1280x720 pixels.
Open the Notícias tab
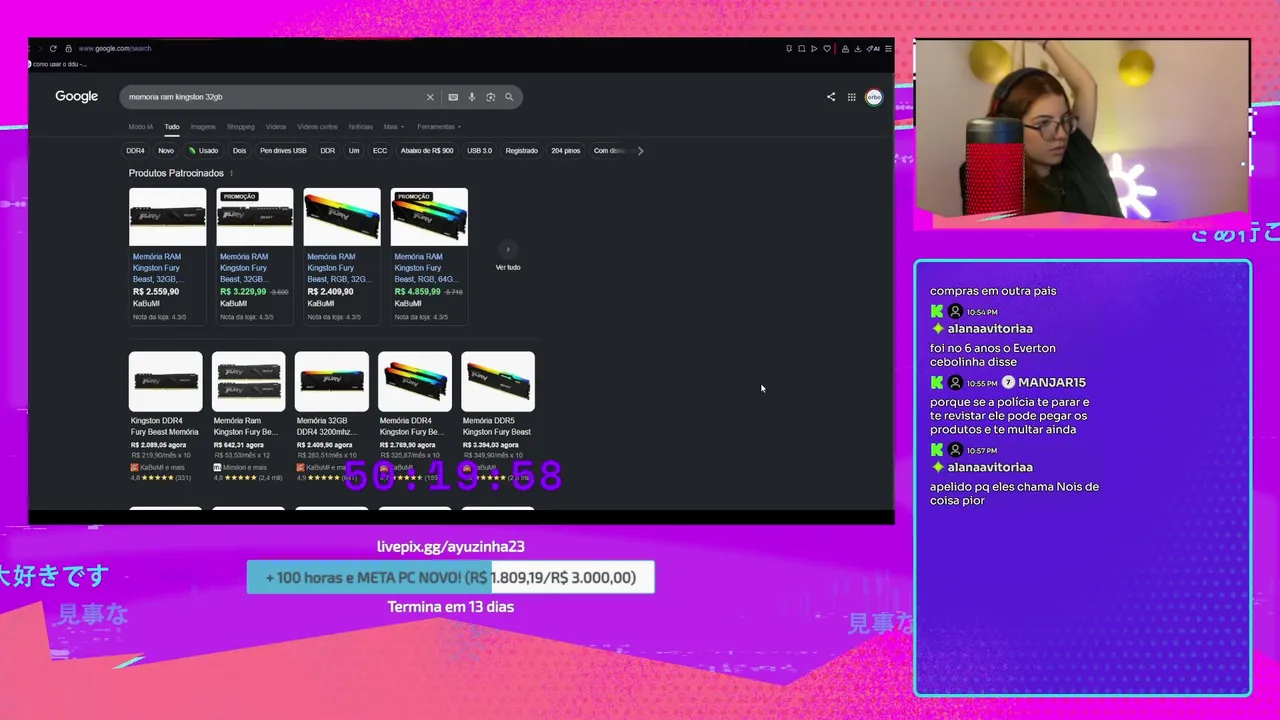[x=360, y=127]
